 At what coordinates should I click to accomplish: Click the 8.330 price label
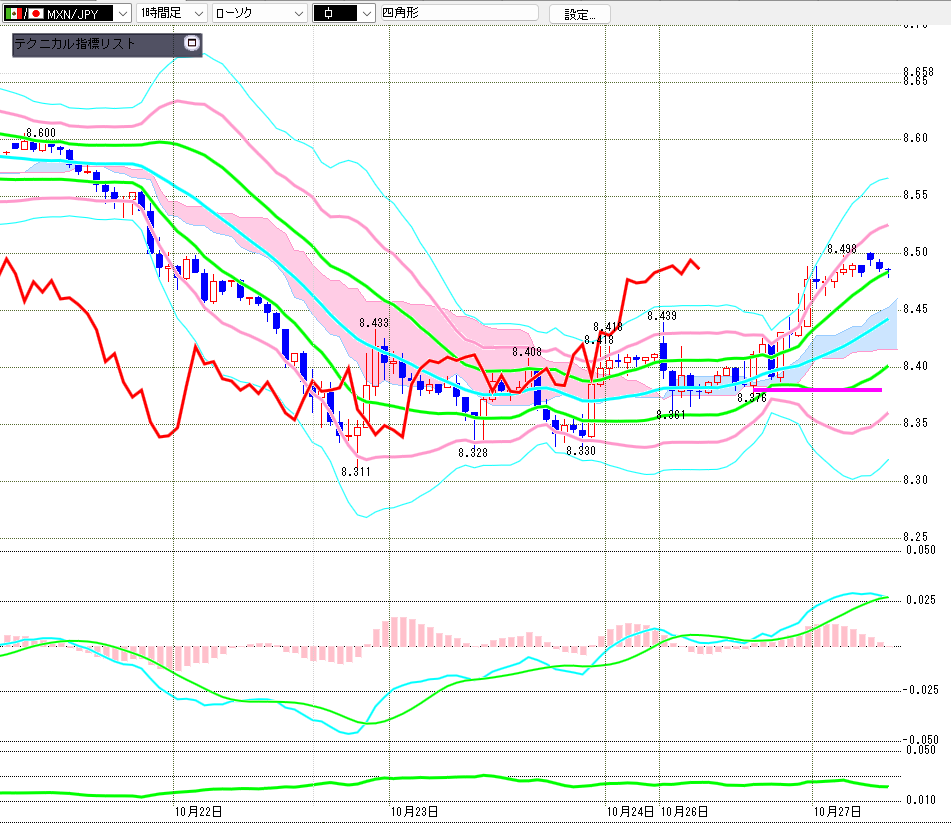581,451
